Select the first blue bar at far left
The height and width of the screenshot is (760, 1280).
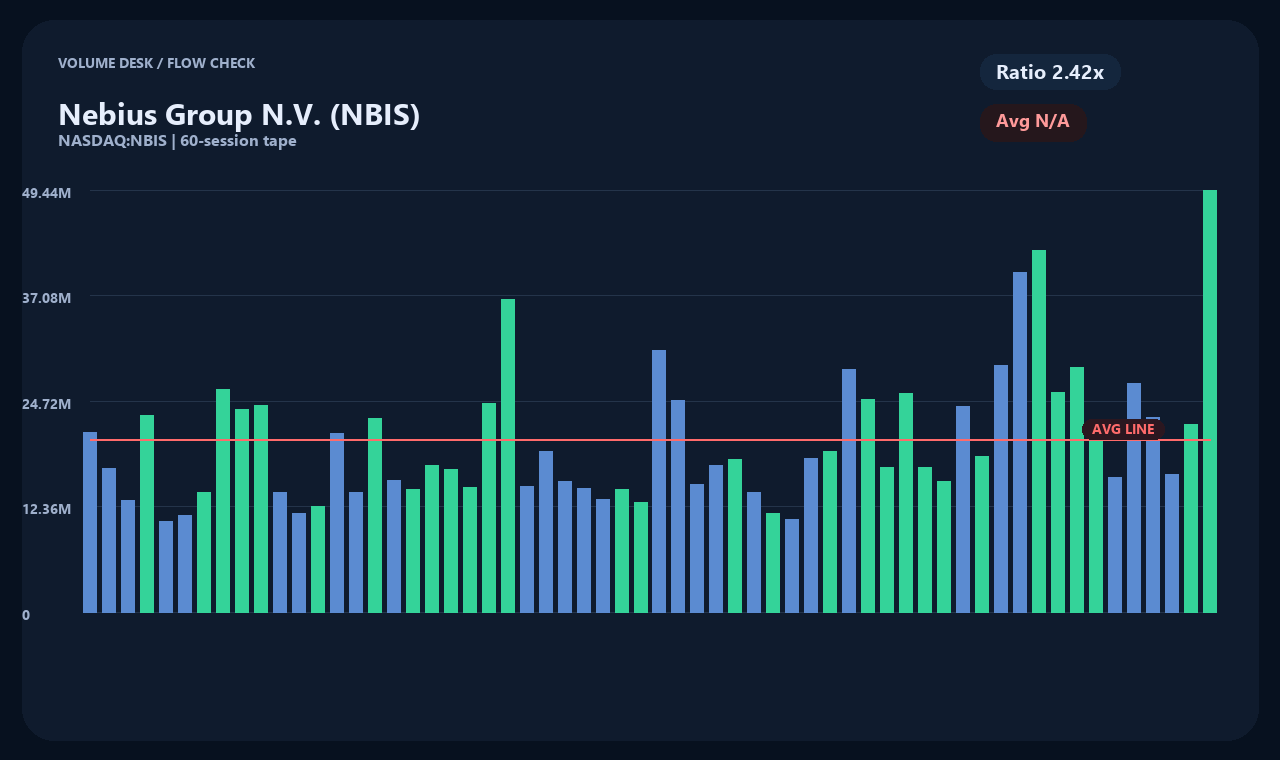90,522
